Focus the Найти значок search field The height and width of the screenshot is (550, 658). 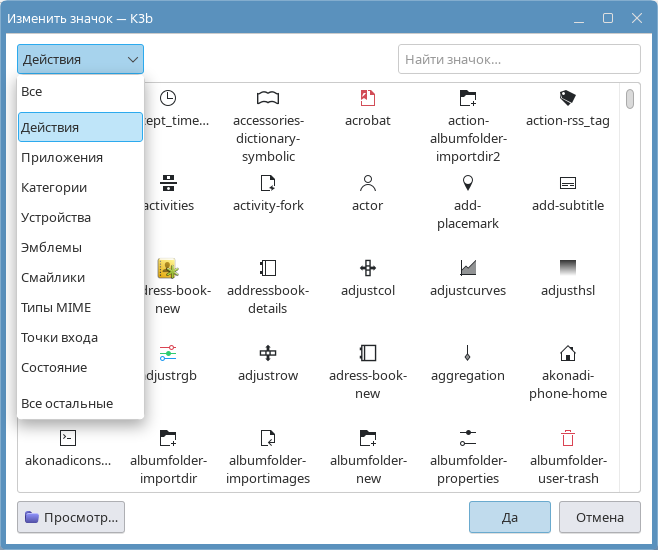520,60
